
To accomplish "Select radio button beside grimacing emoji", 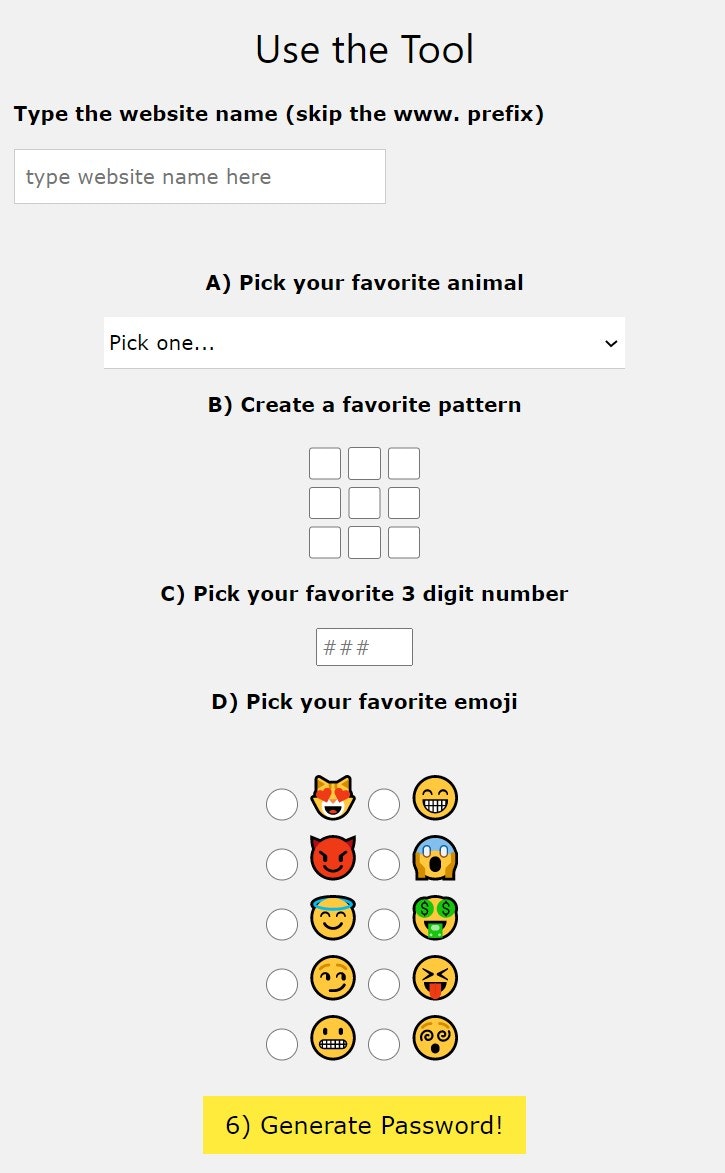I will point(282,1045).
